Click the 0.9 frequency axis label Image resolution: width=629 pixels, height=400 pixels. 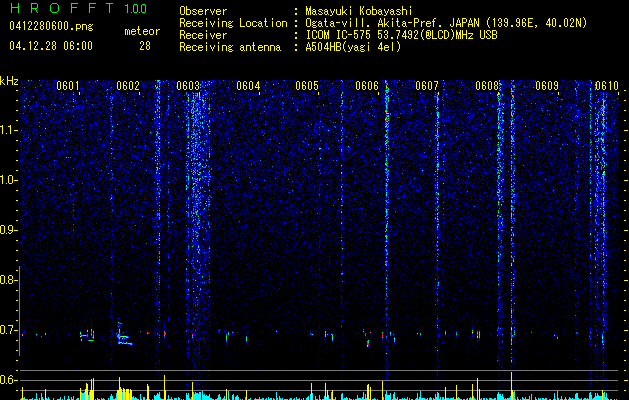[7, 230]
